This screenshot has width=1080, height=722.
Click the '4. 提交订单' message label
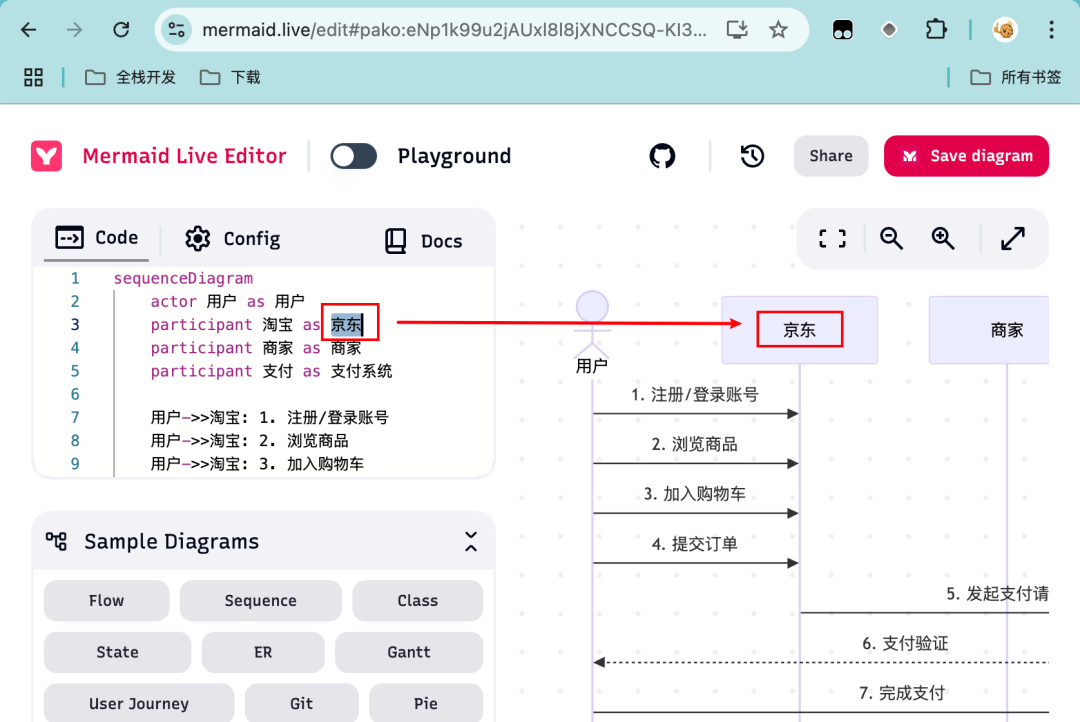(694, 544)
